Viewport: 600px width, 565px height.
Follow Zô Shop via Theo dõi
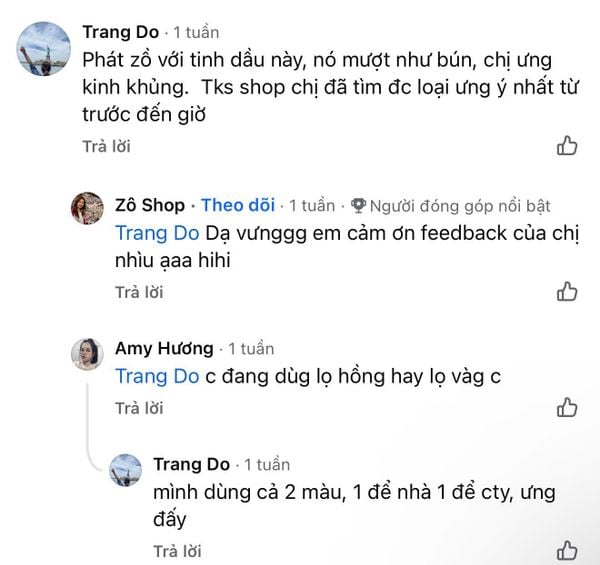(x=238, y=205)
